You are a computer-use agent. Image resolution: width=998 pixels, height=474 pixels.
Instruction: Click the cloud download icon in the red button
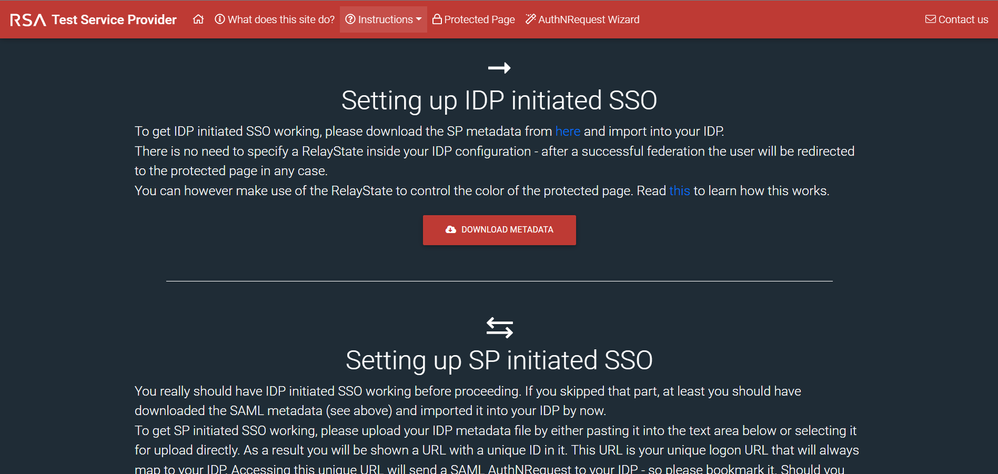pyautogui.click(x=451, y=230)
